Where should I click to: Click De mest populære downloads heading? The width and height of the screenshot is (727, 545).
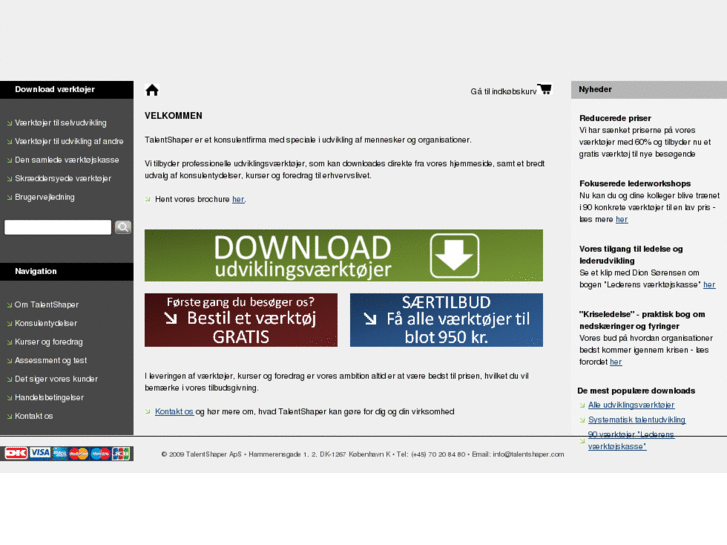[x=636, y=391]
